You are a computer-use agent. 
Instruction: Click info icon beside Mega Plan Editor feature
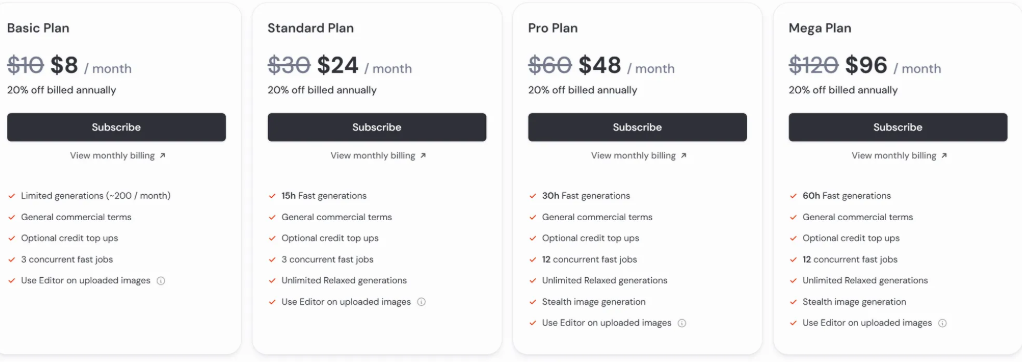tap(942, 323)
